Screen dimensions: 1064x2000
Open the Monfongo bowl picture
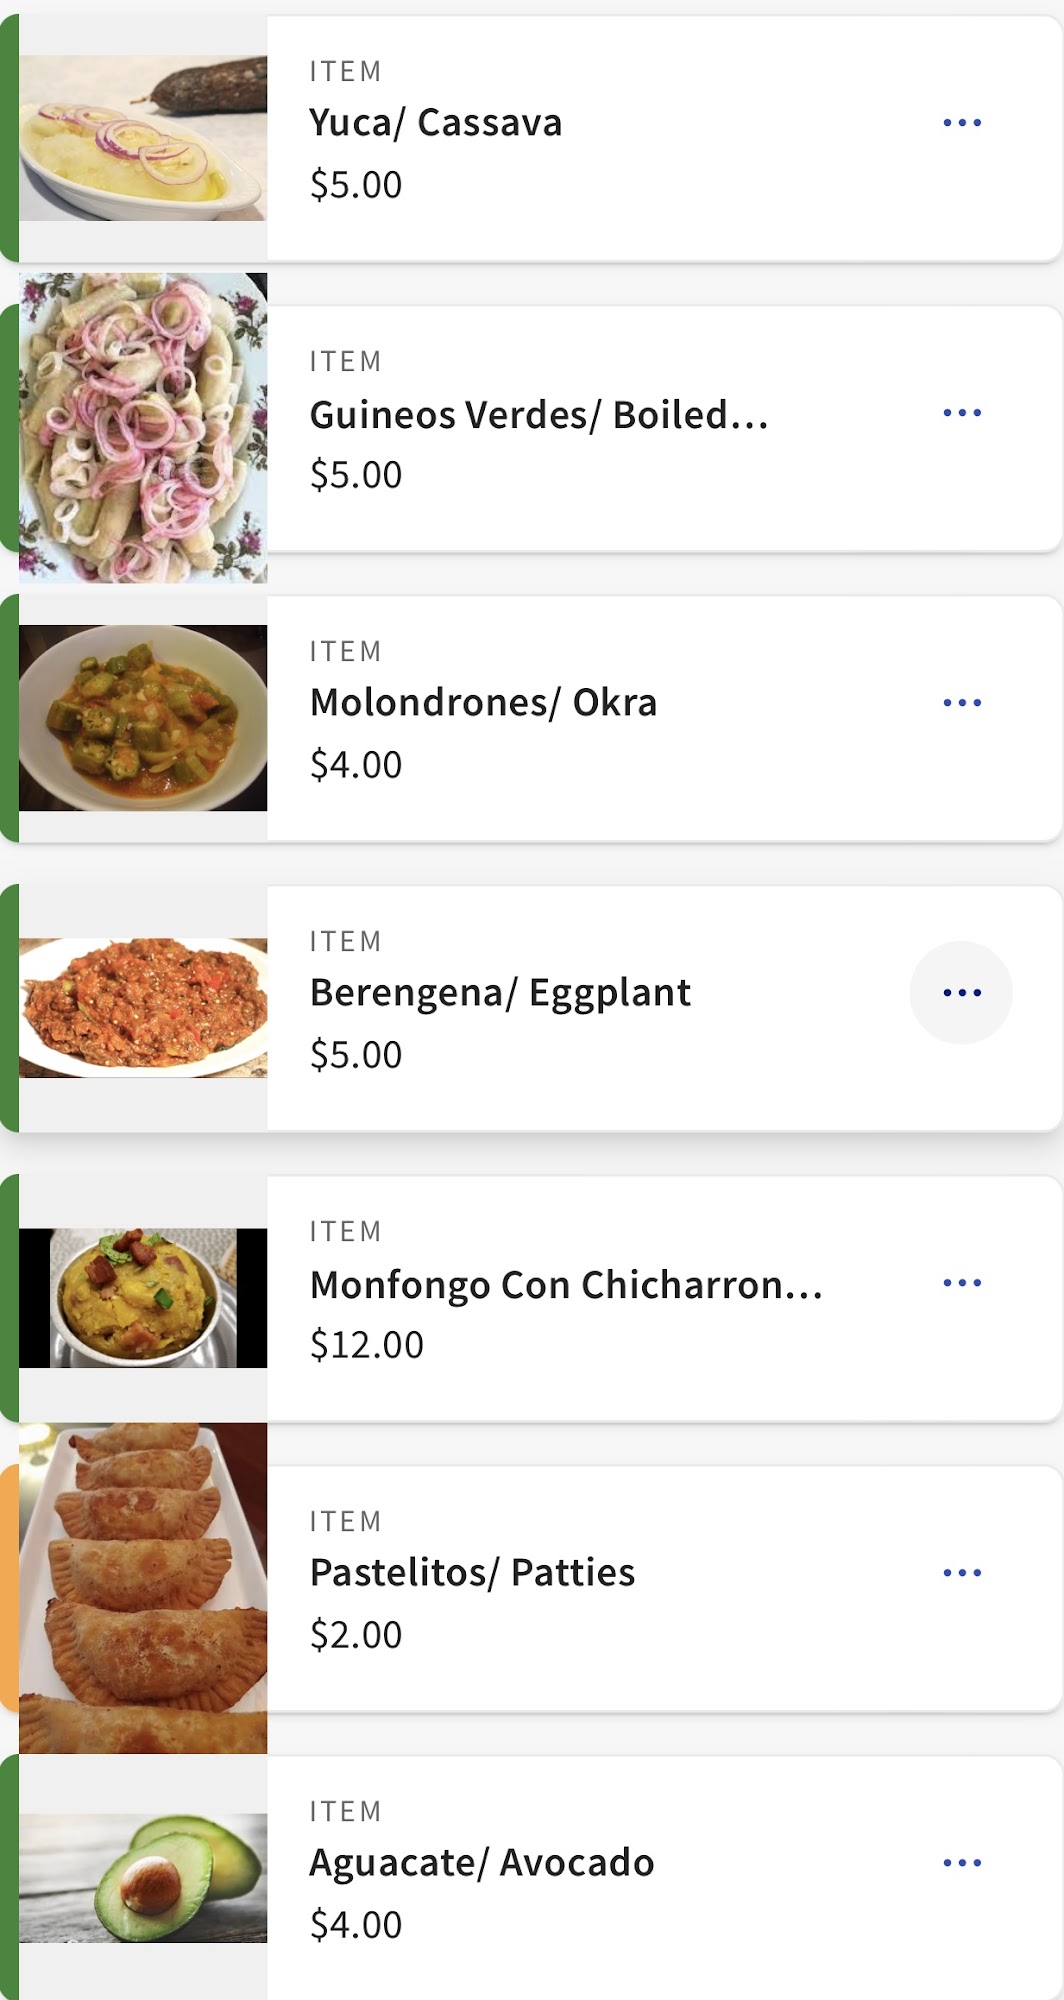pyautogui.click(x=143, y=1297)
